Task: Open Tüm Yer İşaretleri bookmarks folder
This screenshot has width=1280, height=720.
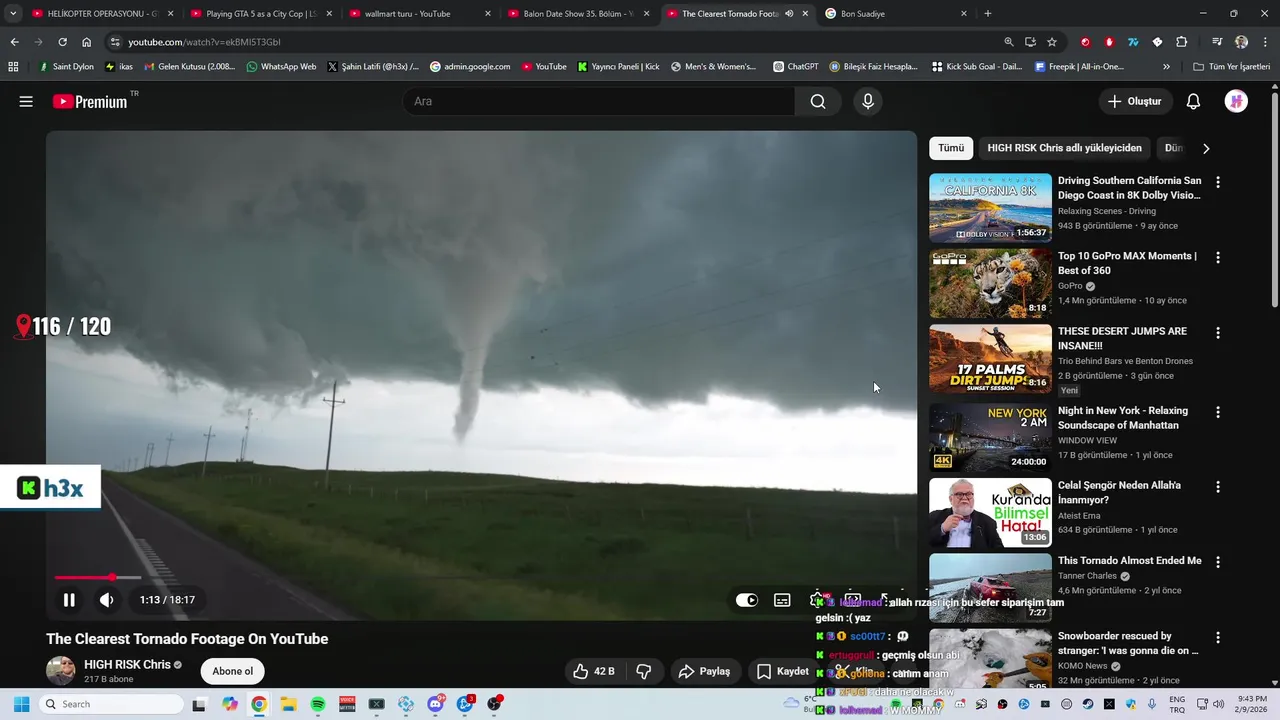Action: click(1231, 67)
